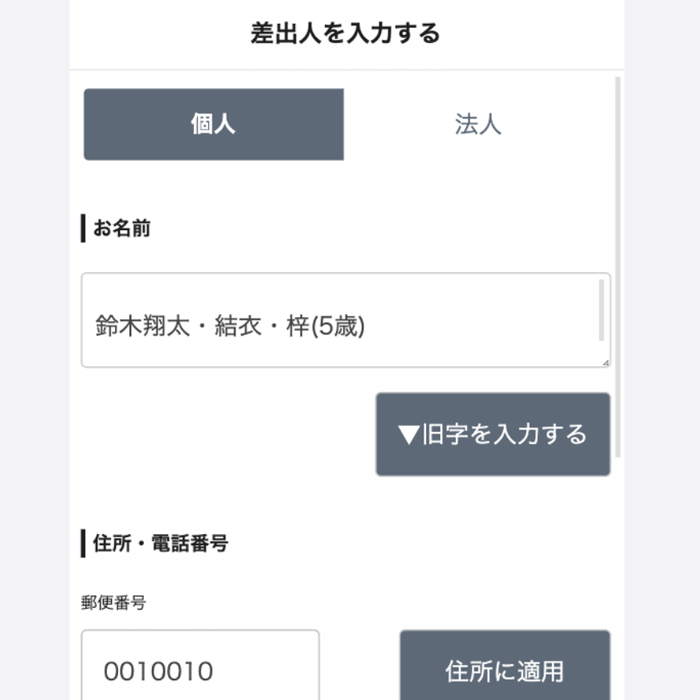Select the 個人 tab
The height and width of the screenshot is (700, 700).
(213, 124)
